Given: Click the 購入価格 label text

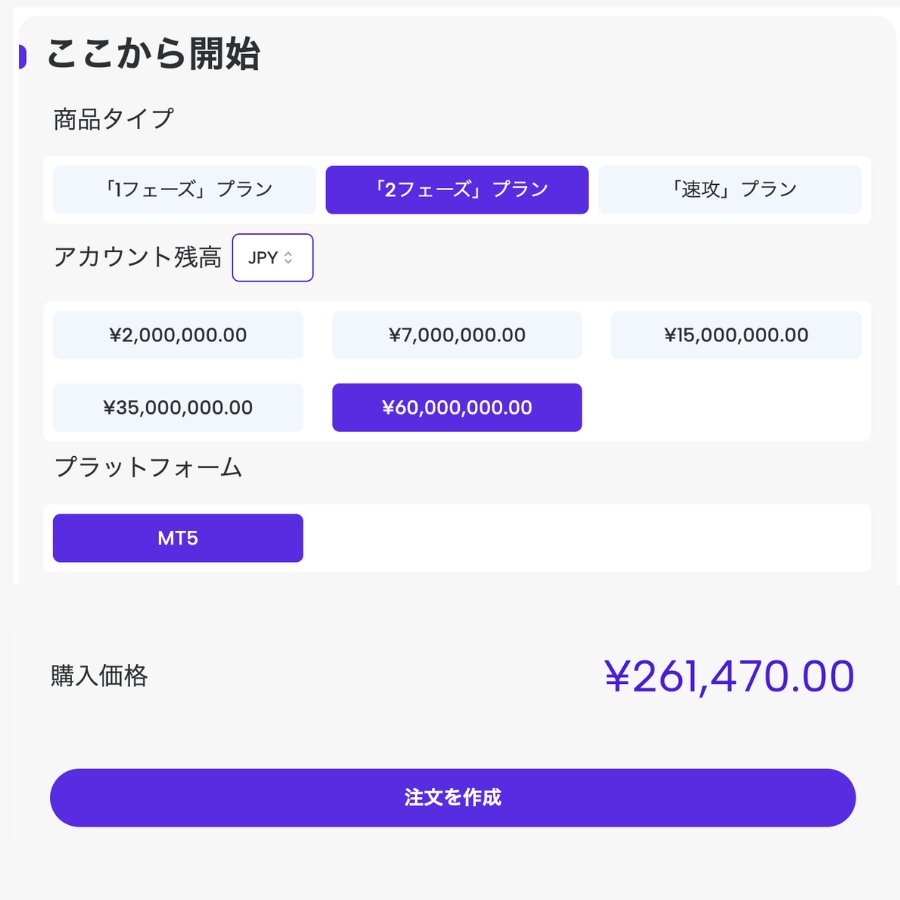Looking at the screenshot, I should [x=99, y=677].
